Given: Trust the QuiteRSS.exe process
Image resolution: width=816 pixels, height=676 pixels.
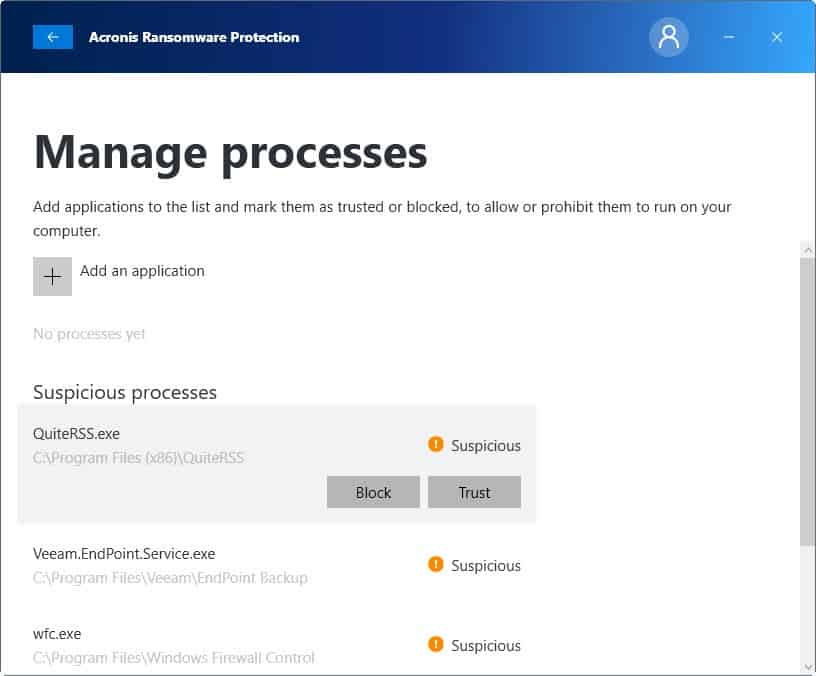Looking at the screenshot, I should tap(474, 492).
